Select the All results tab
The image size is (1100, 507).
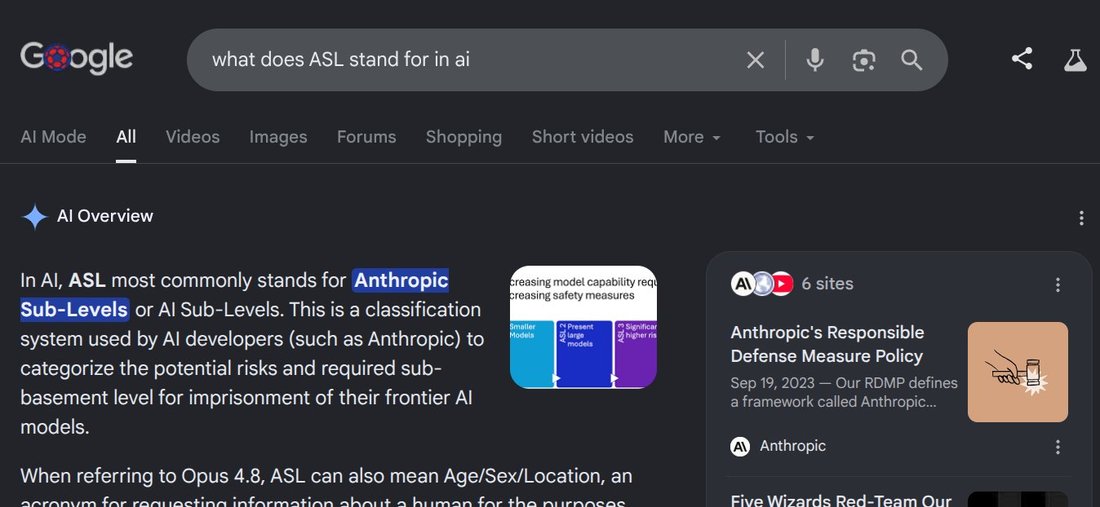pos(126,137)
